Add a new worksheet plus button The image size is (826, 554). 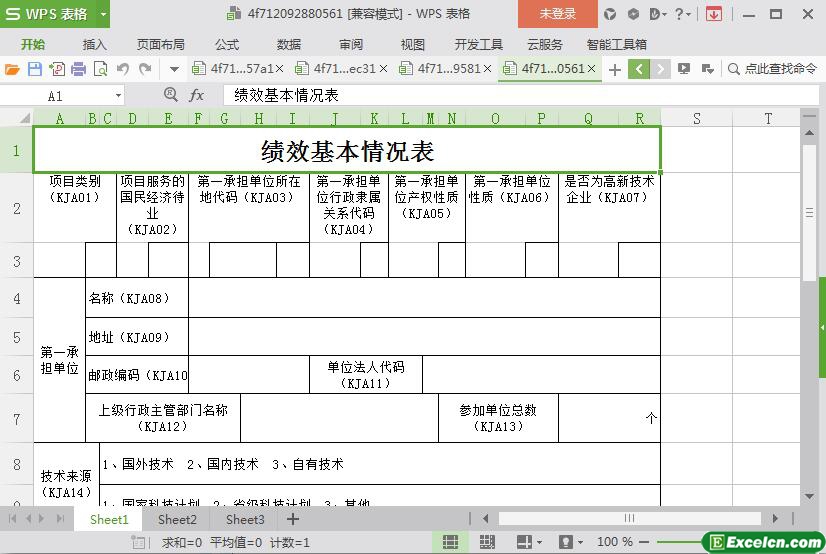point(292,519)
